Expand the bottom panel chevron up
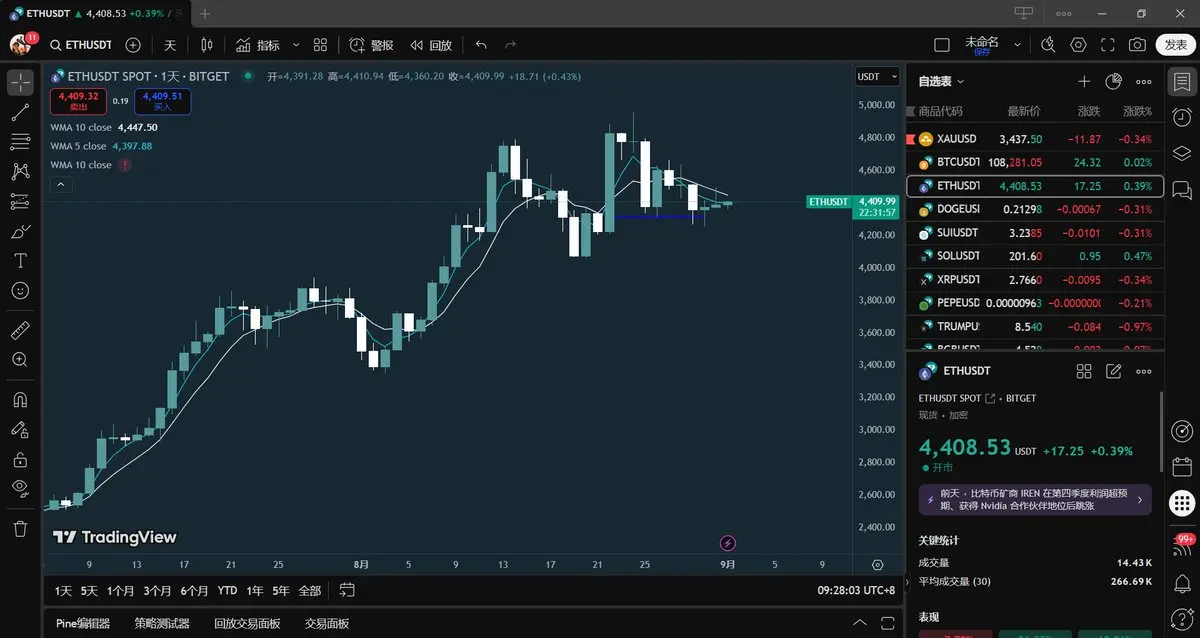The height and width of the screenshot is (638, 1200). coord(860,623)
